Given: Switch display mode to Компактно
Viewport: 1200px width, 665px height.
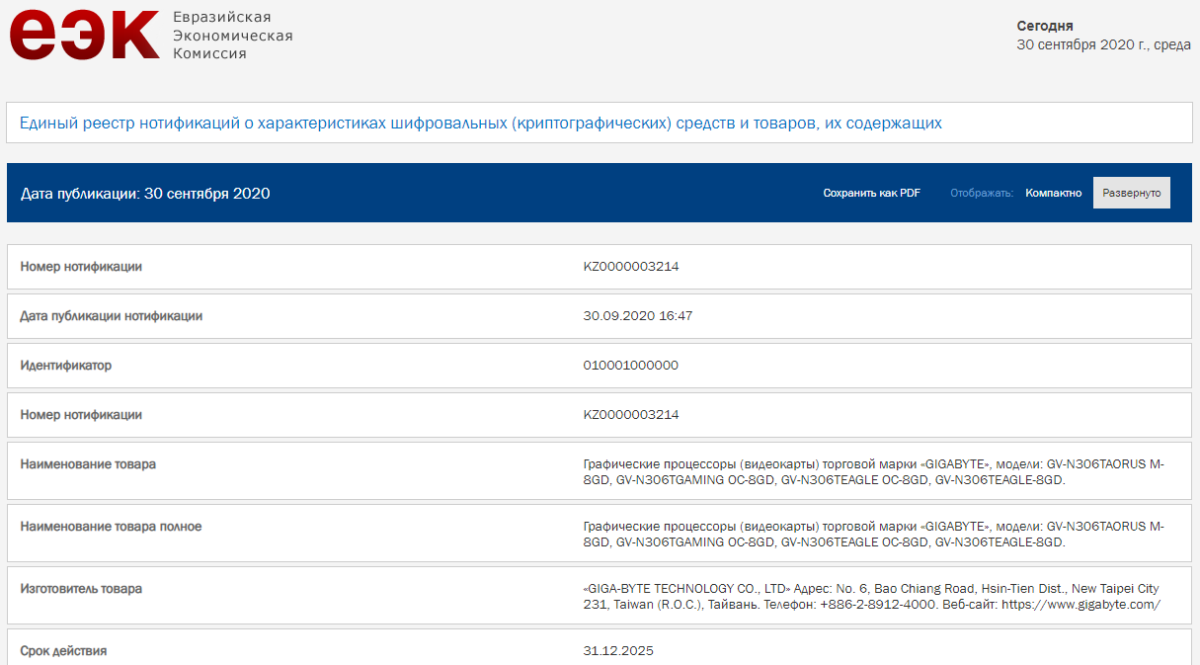Looking at the screenshot, I should click(x=1053, y=193).
